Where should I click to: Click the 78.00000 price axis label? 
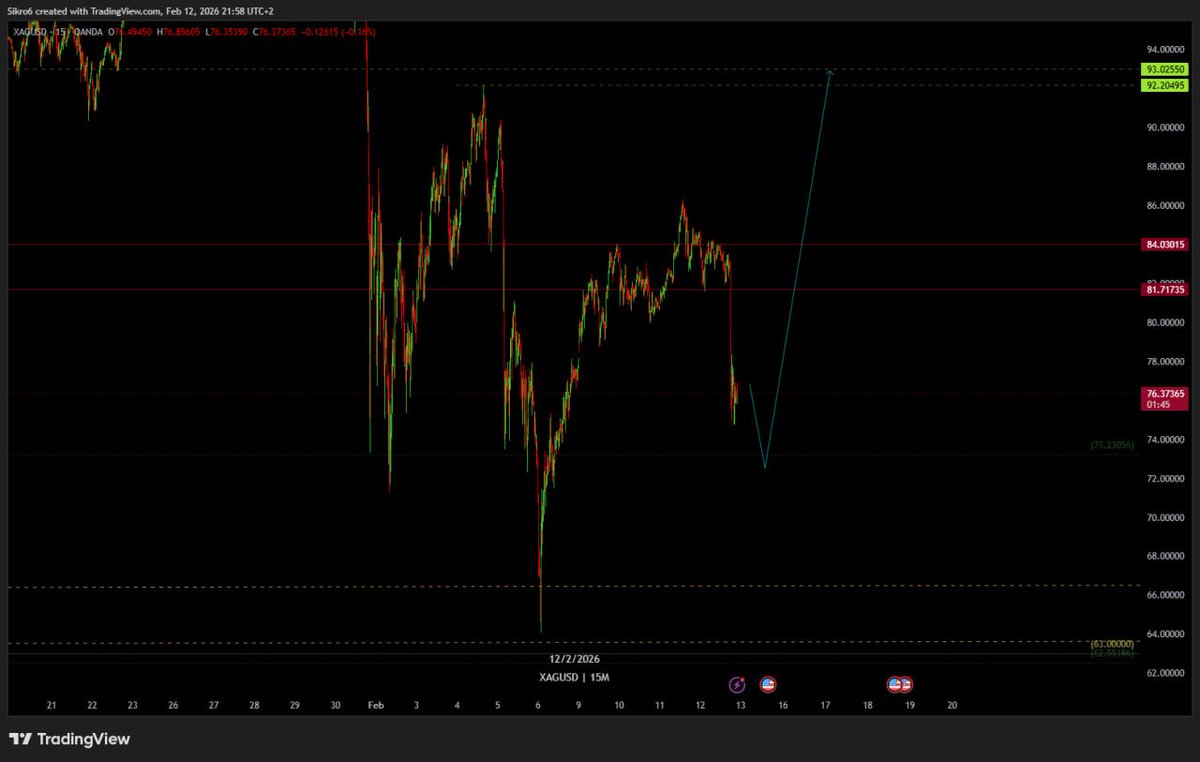pyautogui.click(x=1166, y=361)
